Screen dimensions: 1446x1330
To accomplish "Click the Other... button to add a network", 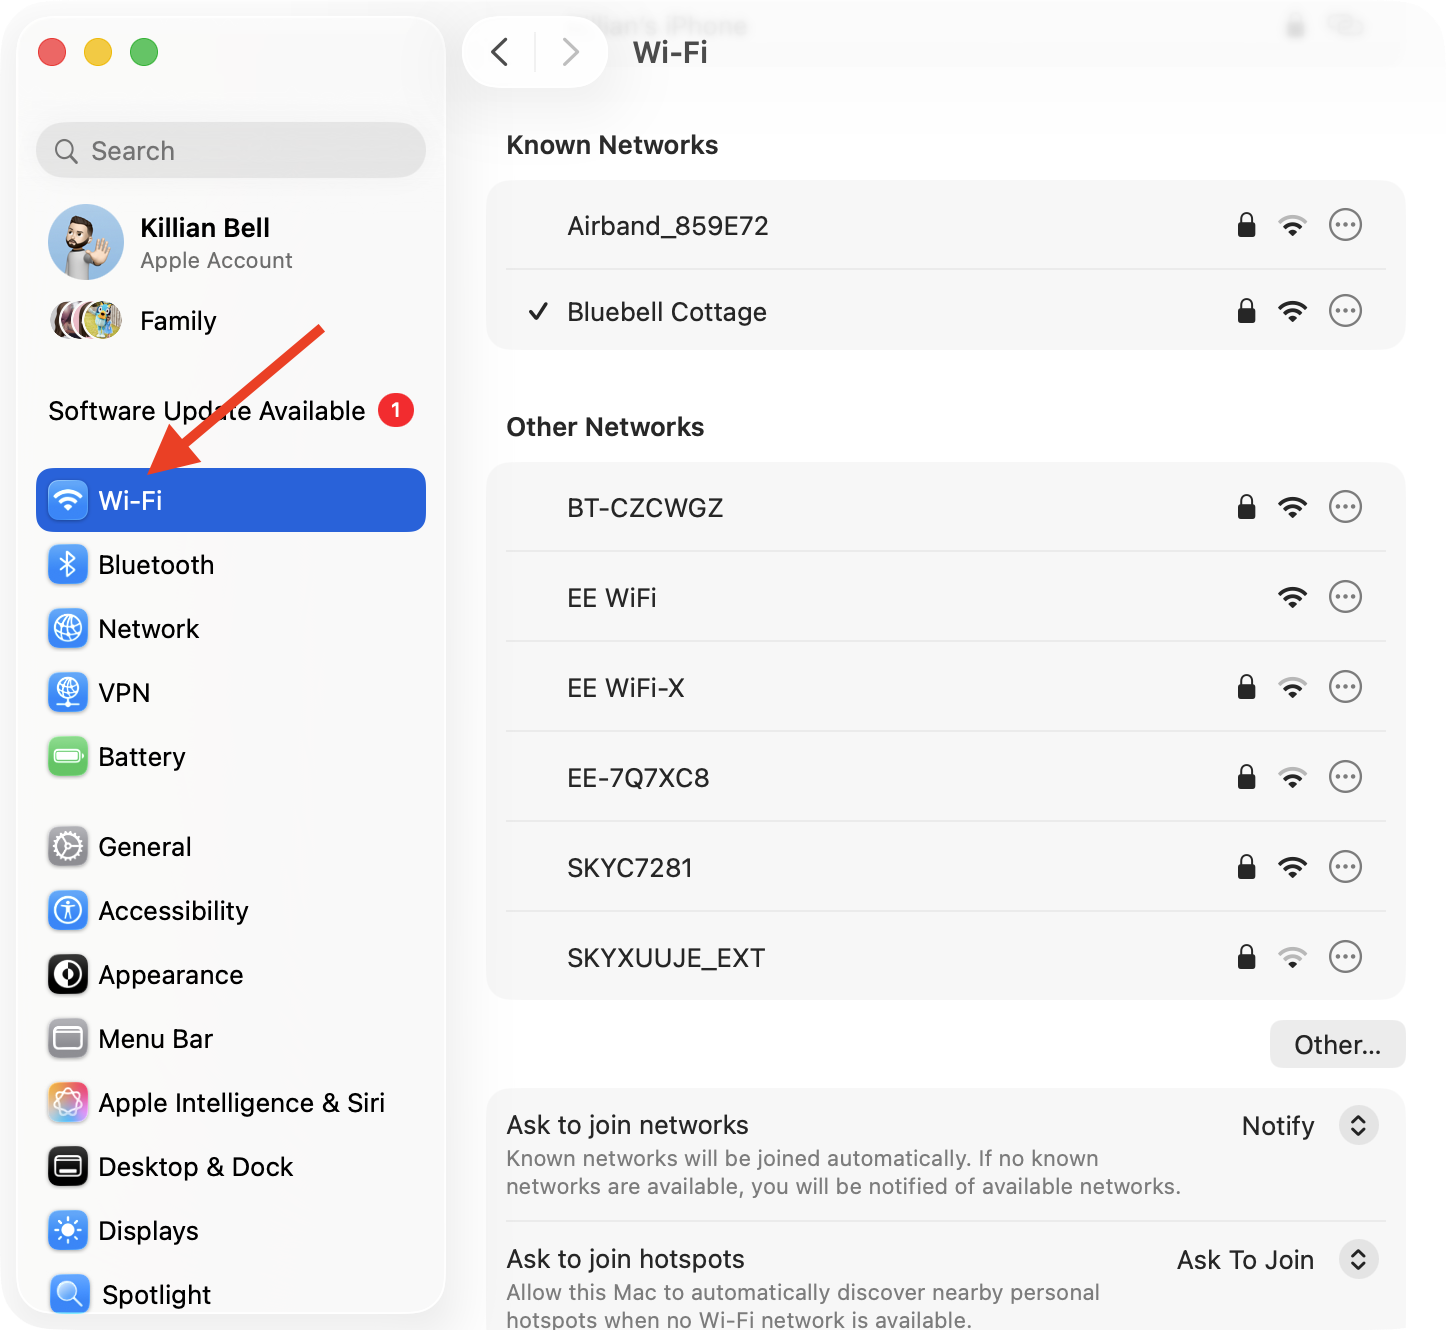I will [x=1337, y=1044].
